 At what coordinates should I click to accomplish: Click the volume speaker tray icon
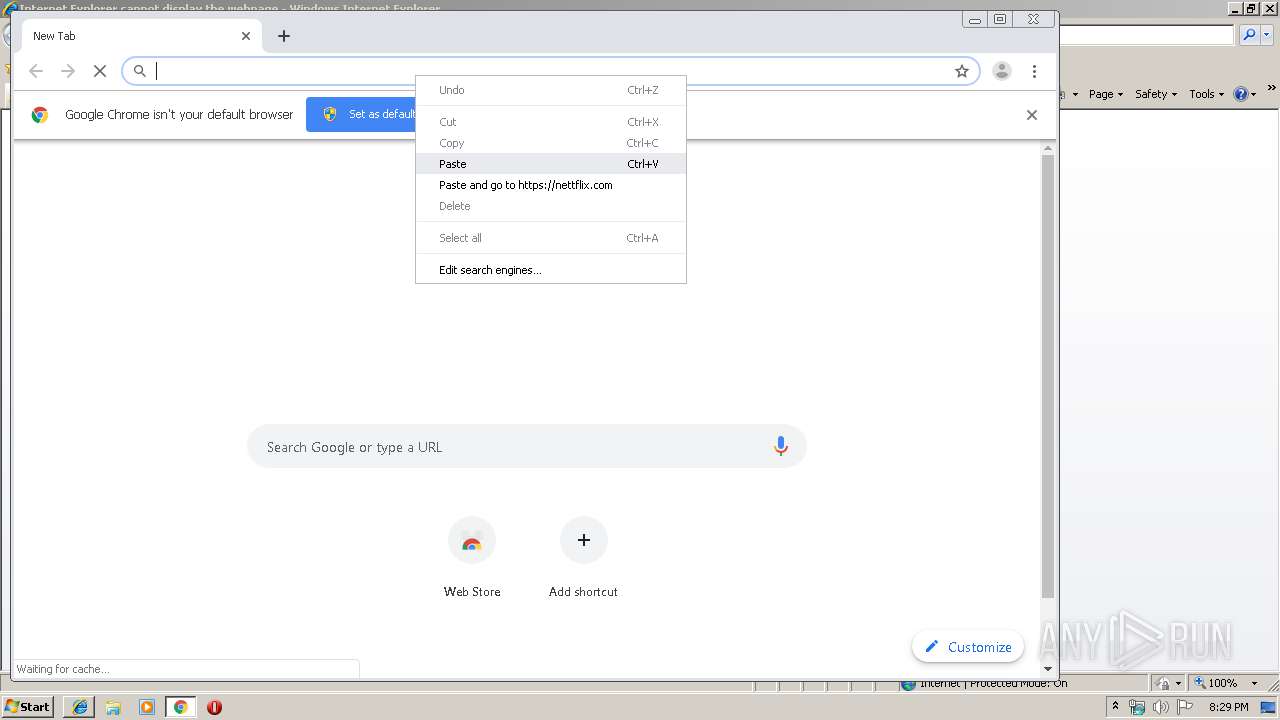[1161, 707]
